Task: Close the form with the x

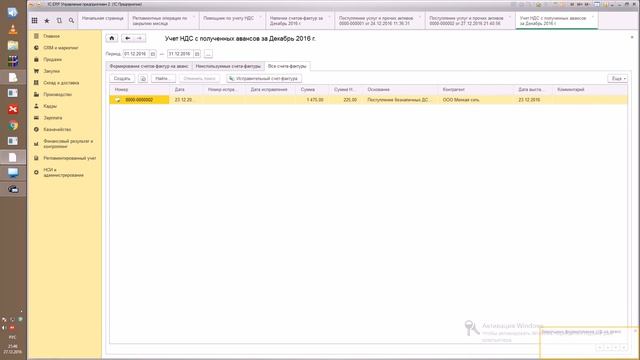Action: (632, 37)
